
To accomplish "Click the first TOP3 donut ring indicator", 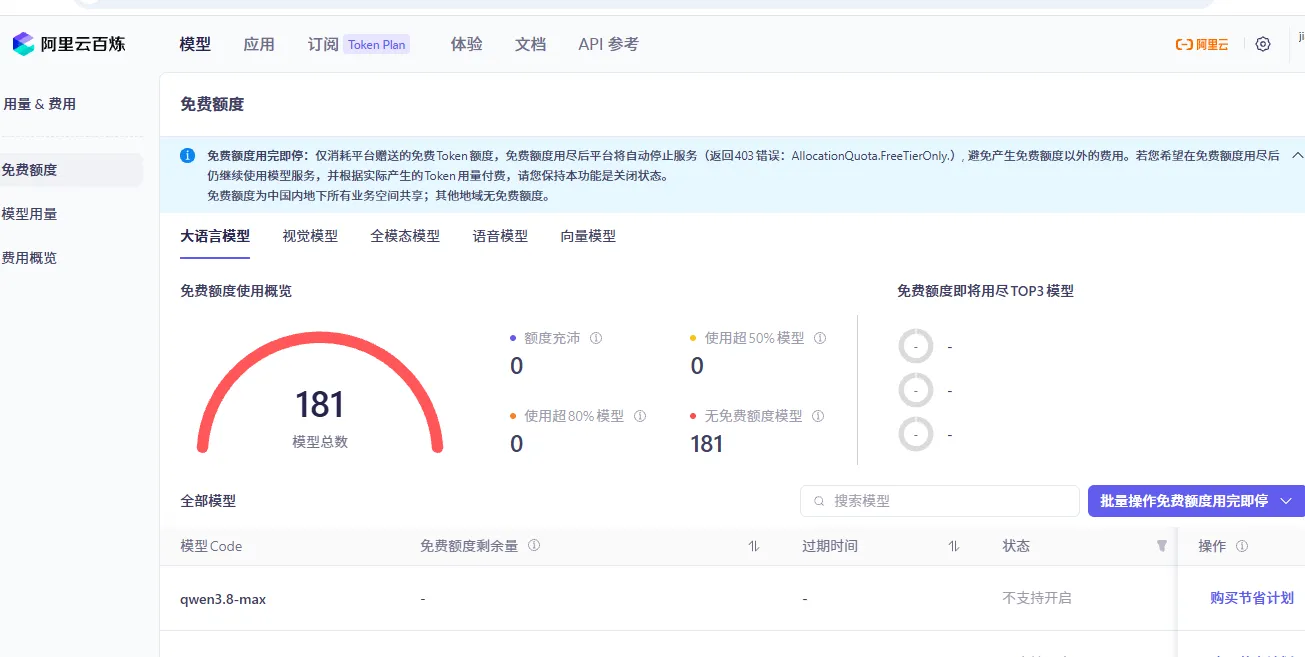I will click(916, 346).
